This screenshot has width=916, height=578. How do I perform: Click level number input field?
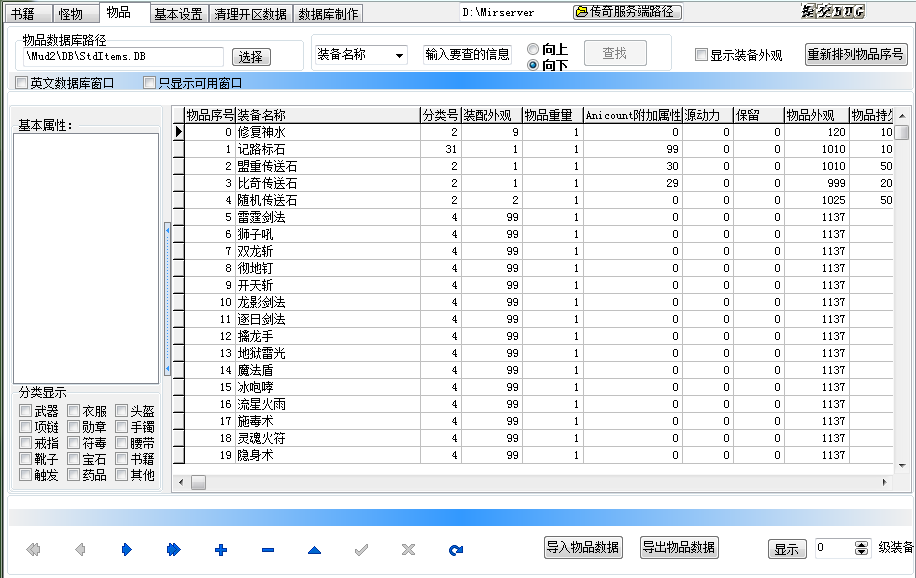pos(834,548)
